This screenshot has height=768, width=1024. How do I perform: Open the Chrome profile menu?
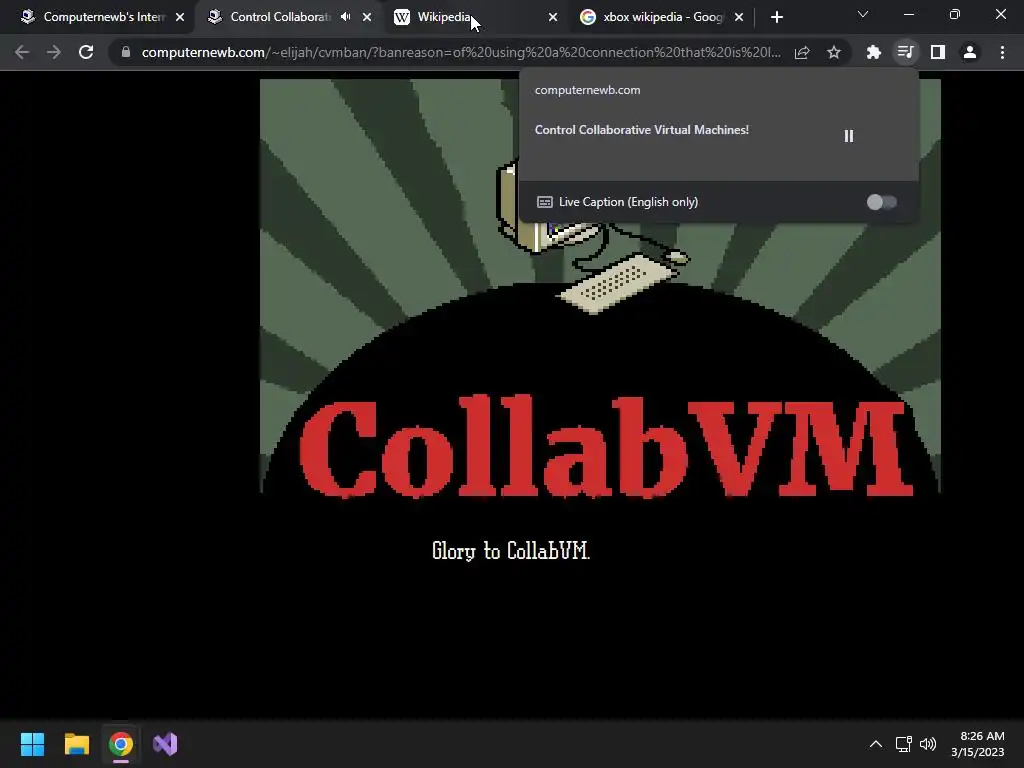(970, 52)
